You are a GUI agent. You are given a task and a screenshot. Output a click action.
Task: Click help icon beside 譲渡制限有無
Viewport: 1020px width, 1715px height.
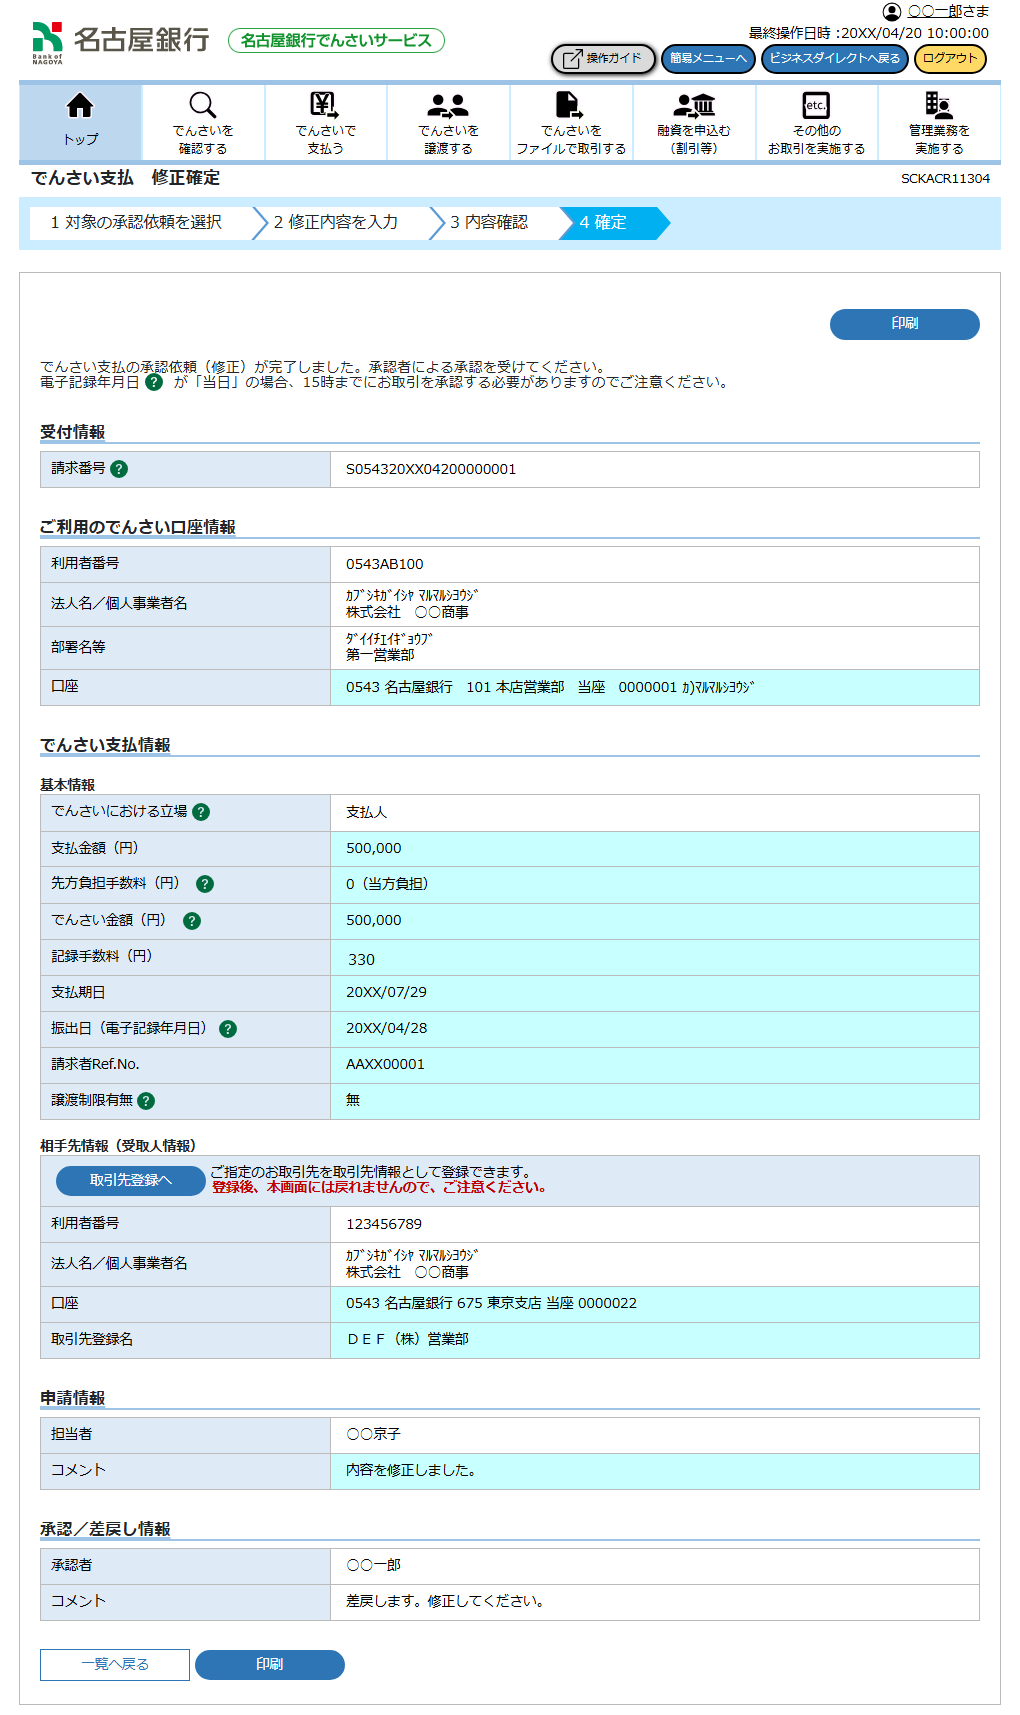[x=146, y=1101]
